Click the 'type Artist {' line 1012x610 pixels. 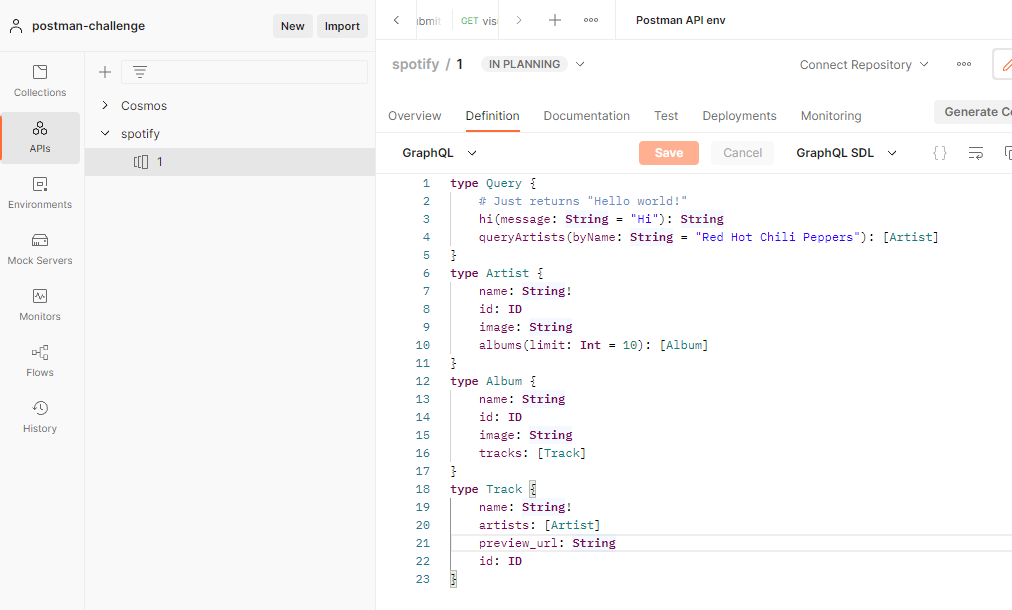pos(497,273)
